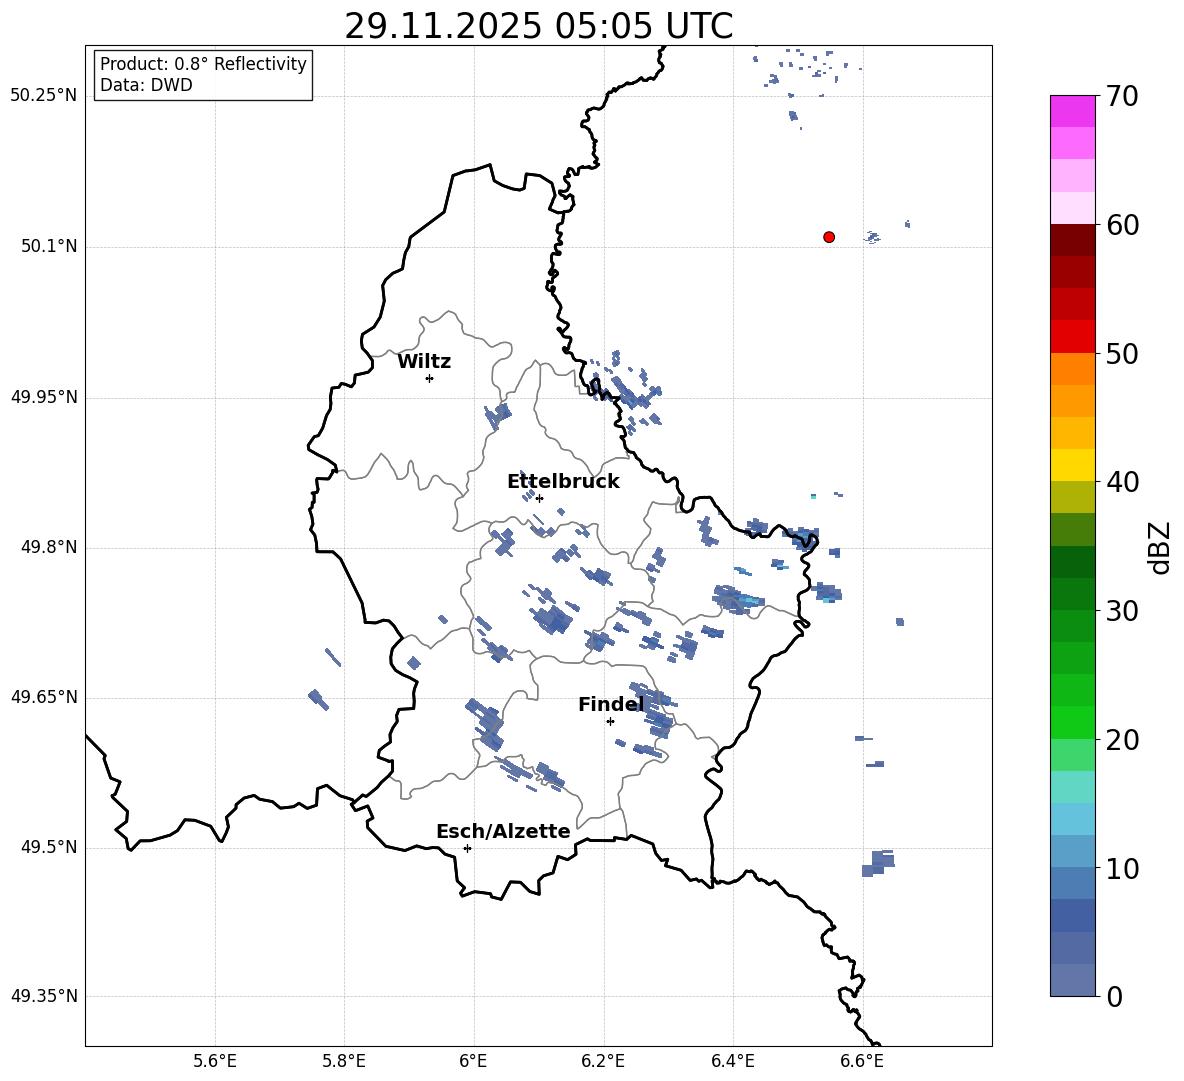Click the cross marker at Ettelbruck
This screenshot has width=1184, height=1081.
pyautogui.click(x=539, y=498)
